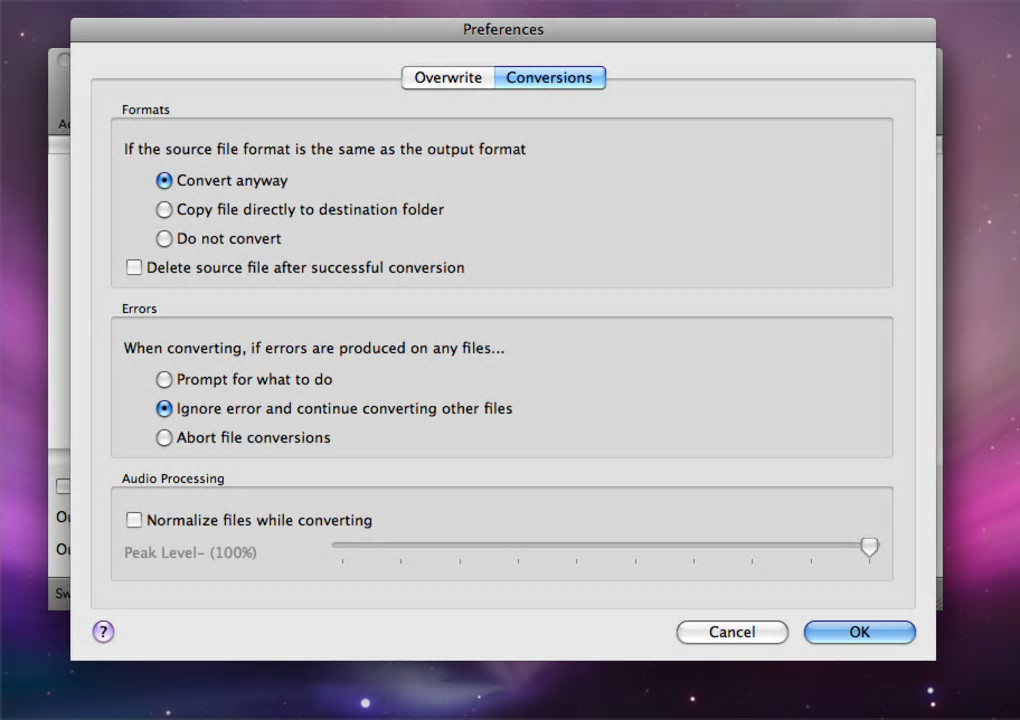This screenshot has width=1020, height=720.
Task: Click the partially hidden checkbox behind the dialog
Action: [x=62, y=486]
